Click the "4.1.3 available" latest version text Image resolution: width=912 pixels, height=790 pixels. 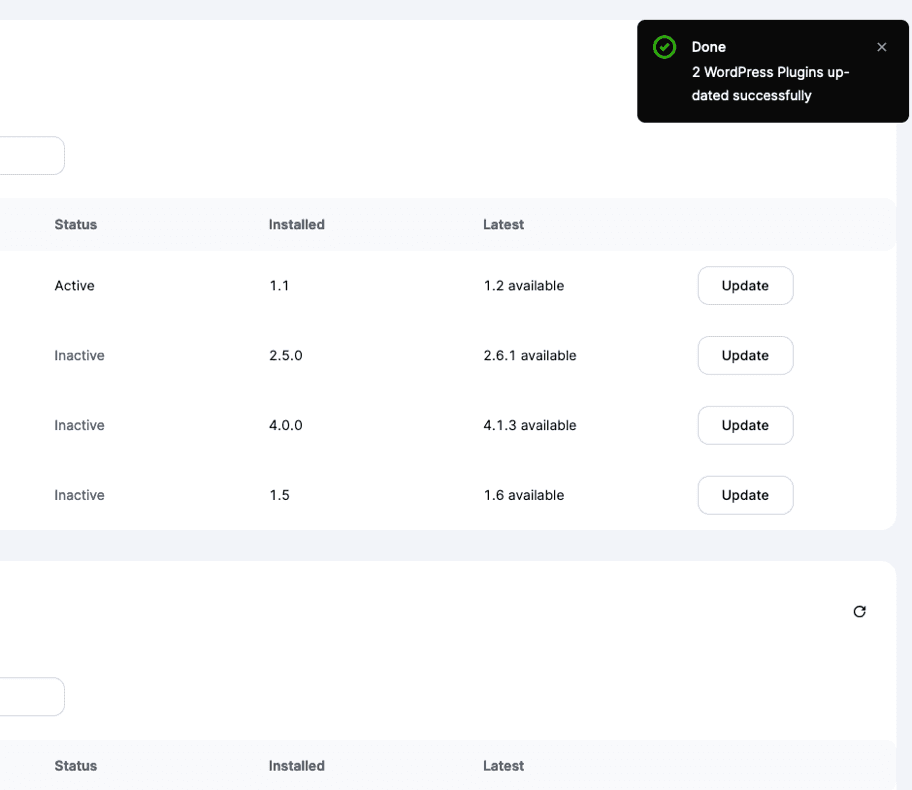tap(529, 426)
